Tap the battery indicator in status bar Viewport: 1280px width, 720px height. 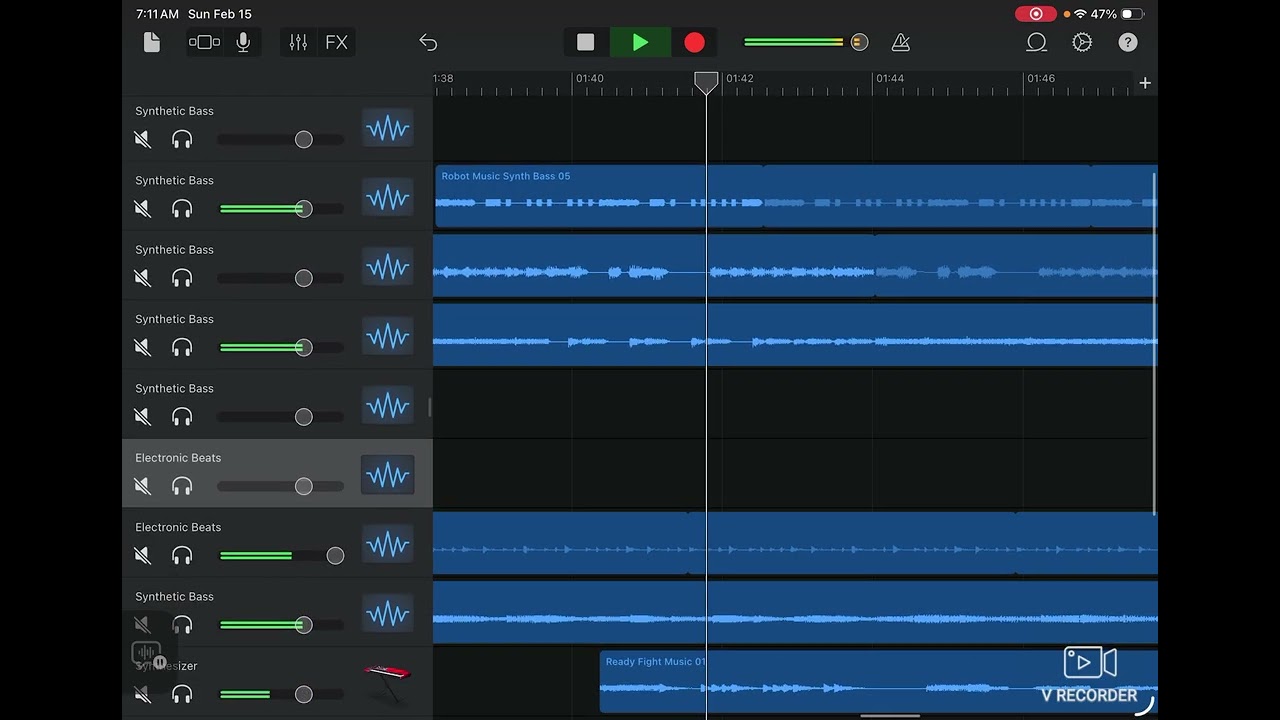(x=1132, y=14)
